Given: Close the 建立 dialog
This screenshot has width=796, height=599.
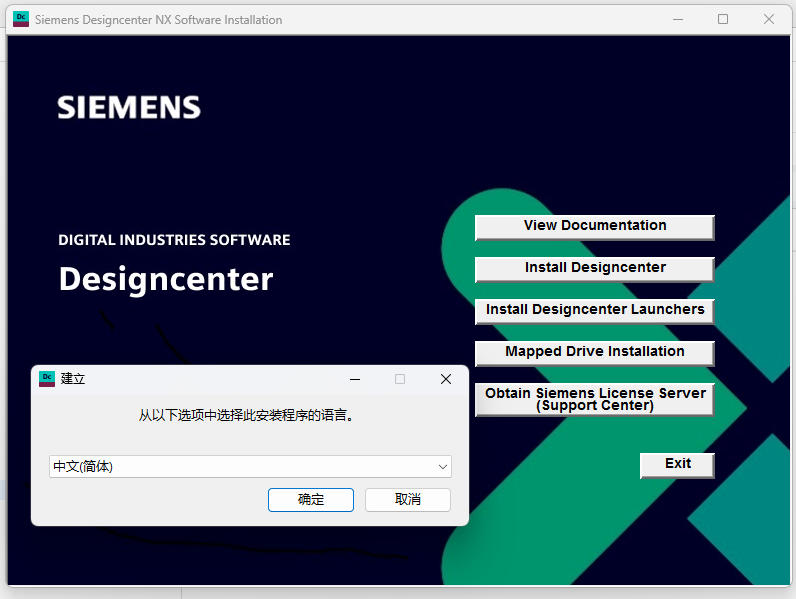Looking at the screenshot, I should point(446,379).
